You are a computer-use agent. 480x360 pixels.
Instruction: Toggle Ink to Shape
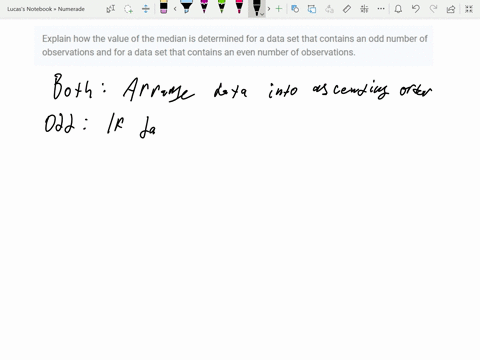[x=312, y=9]
